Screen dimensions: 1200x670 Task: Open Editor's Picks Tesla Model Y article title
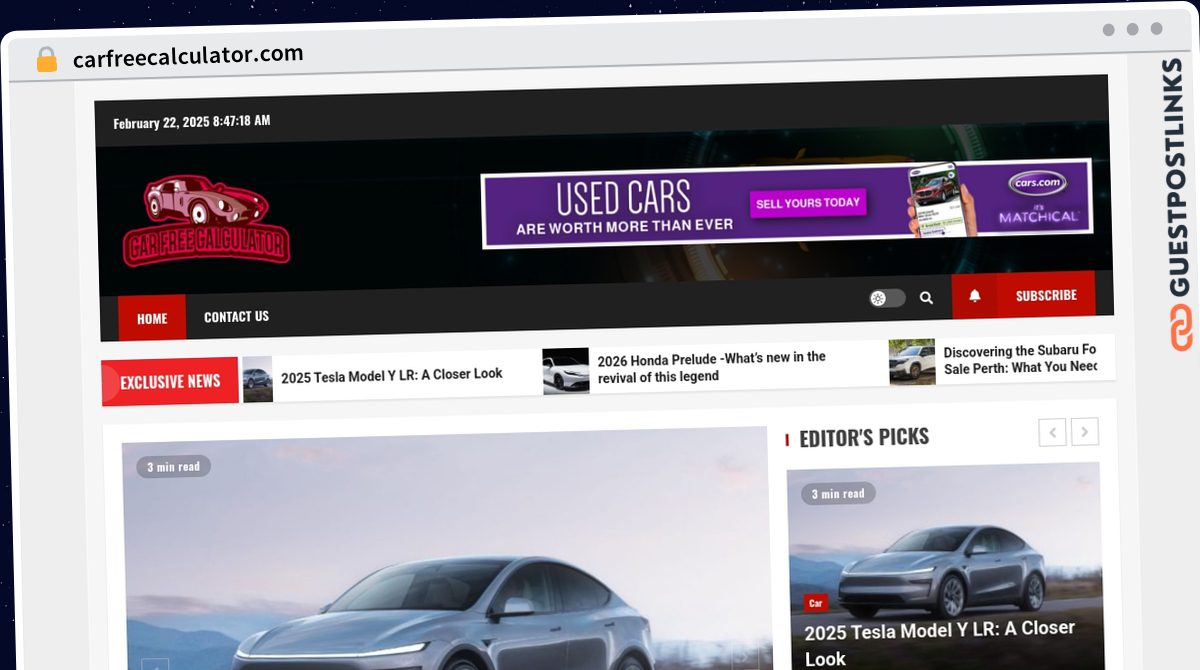940,643
